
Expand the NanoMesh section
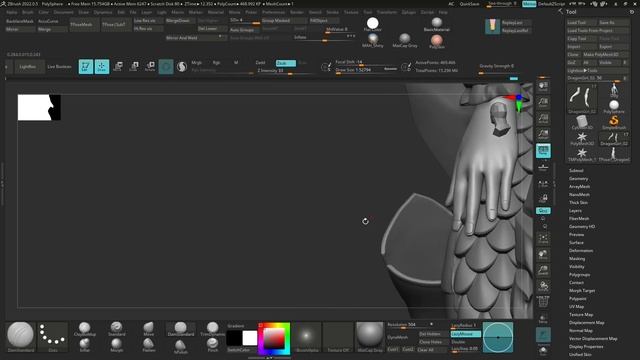(x=579, y=195)
